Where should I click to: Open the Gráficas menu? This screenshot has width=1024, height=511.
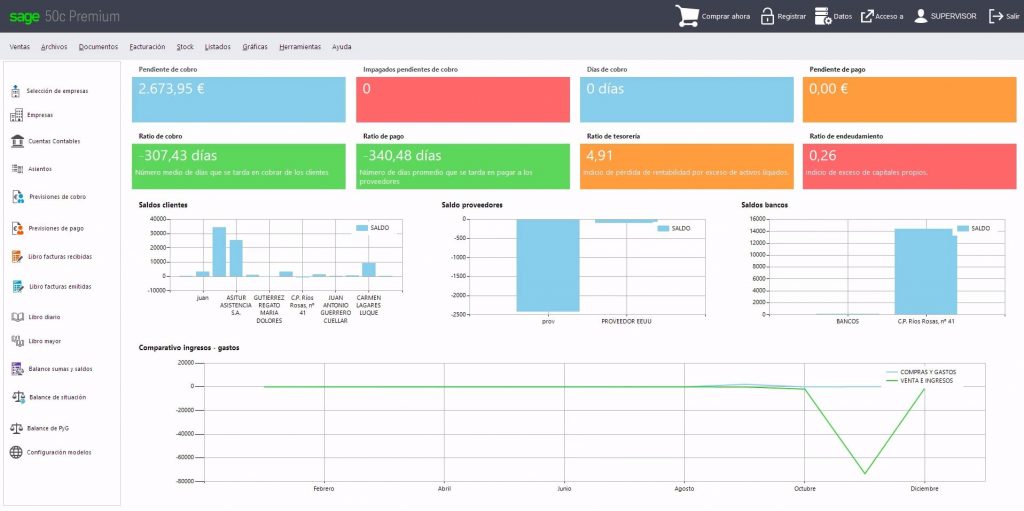255,47
